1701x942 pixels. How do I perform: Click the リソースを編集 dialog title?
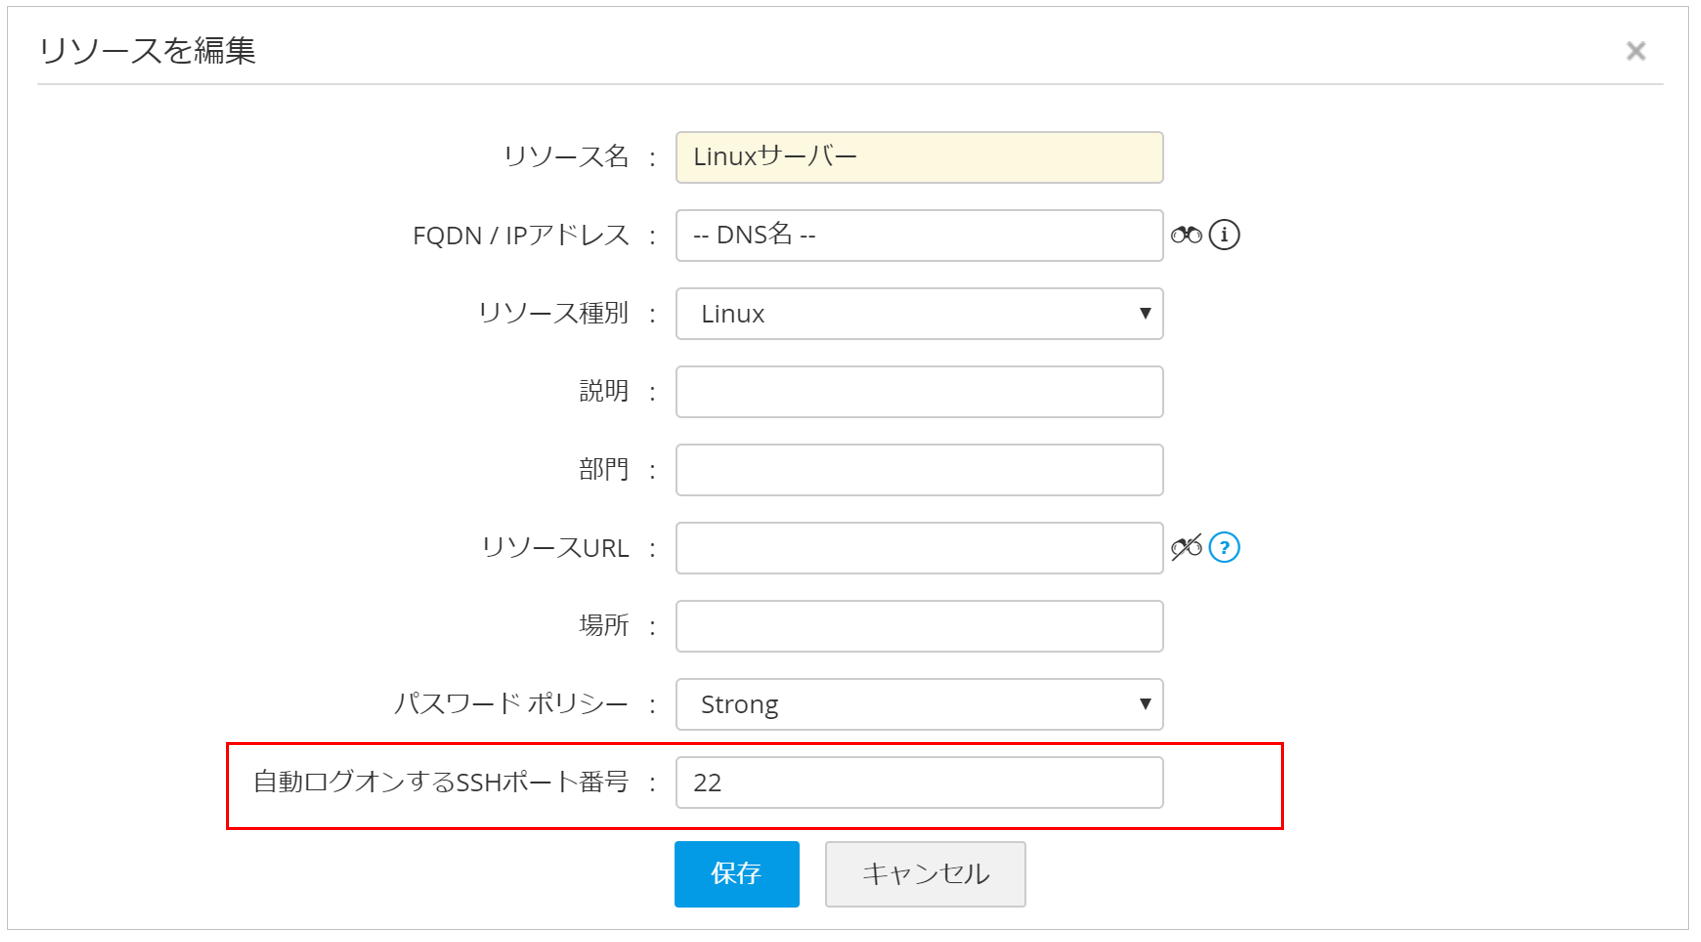coord(147,50)
